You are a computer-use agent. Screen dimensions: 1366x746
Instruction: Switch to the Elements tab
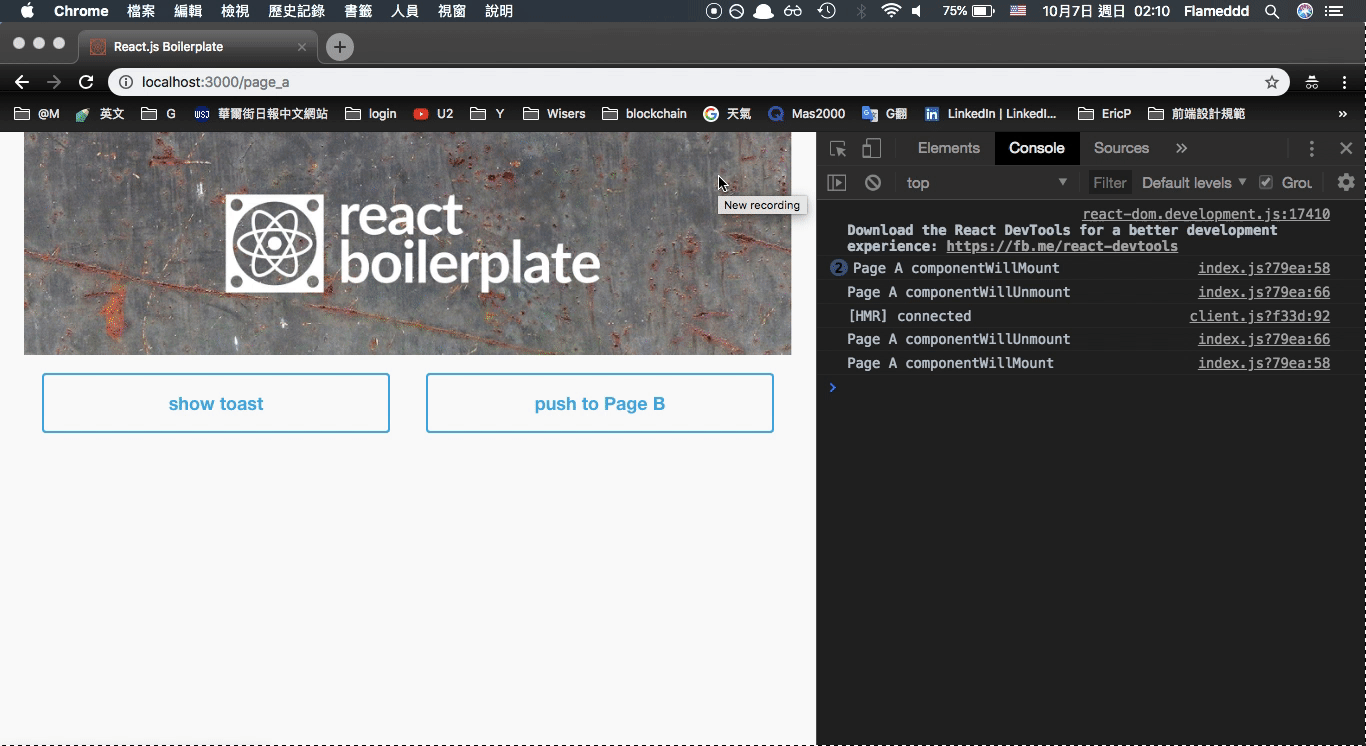948,148
